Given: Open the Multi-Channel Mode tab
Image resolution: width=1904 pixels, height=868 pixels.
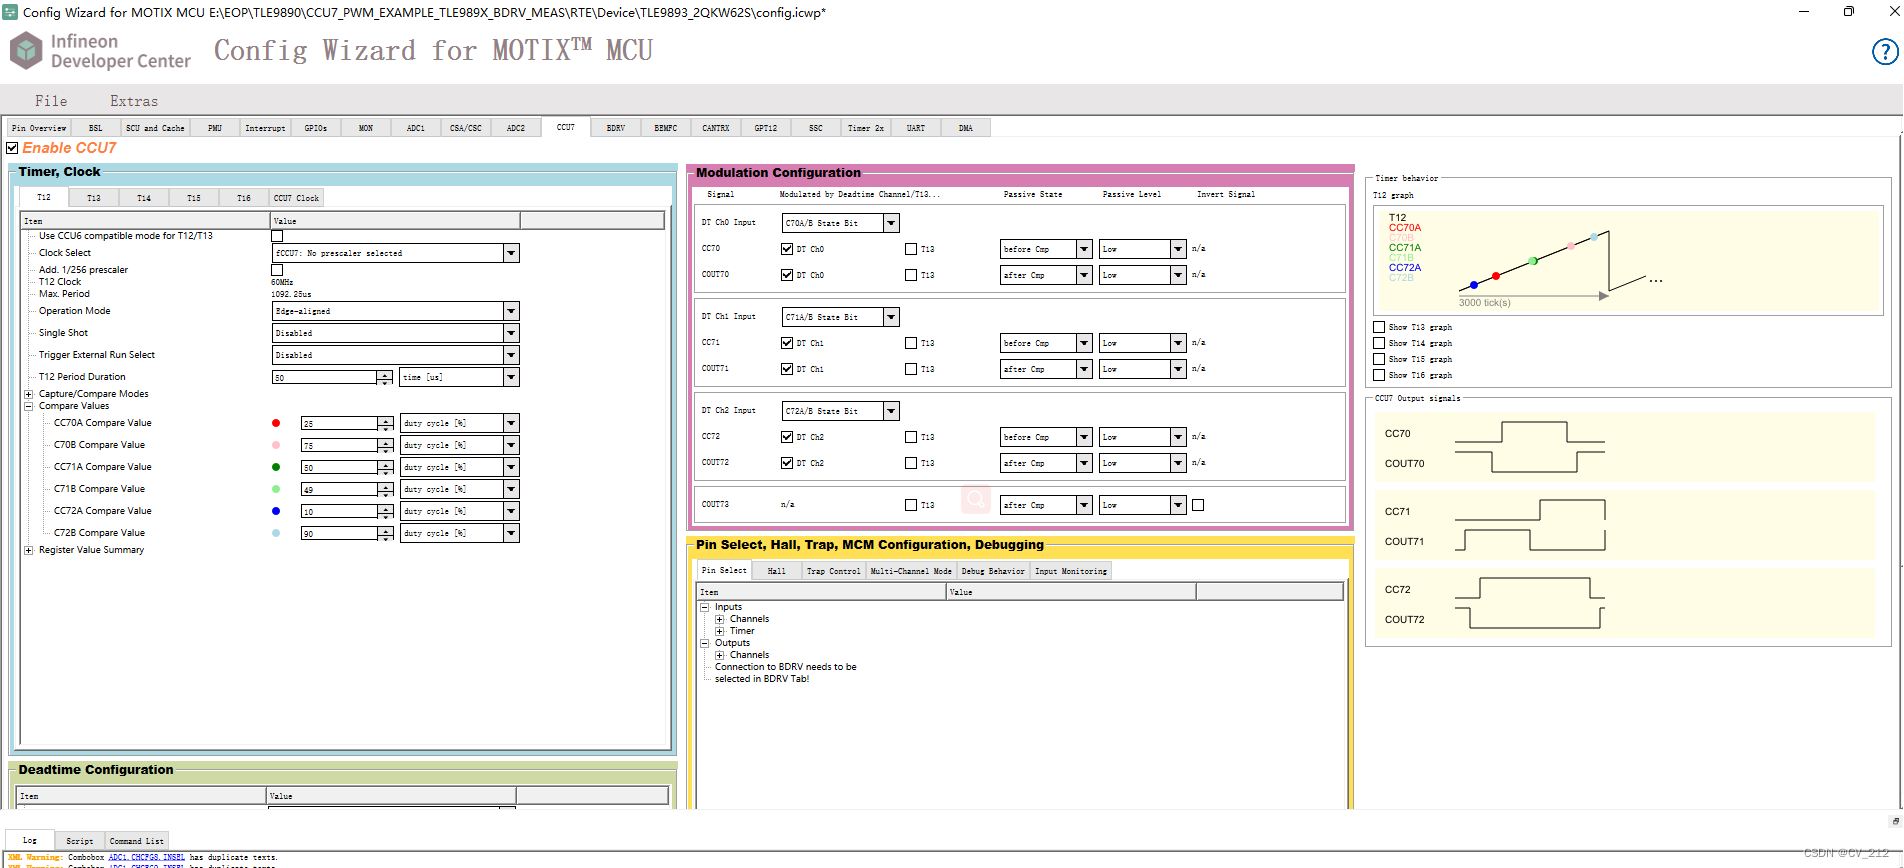Looking at the screenshot, I should [x=911, y=571].
